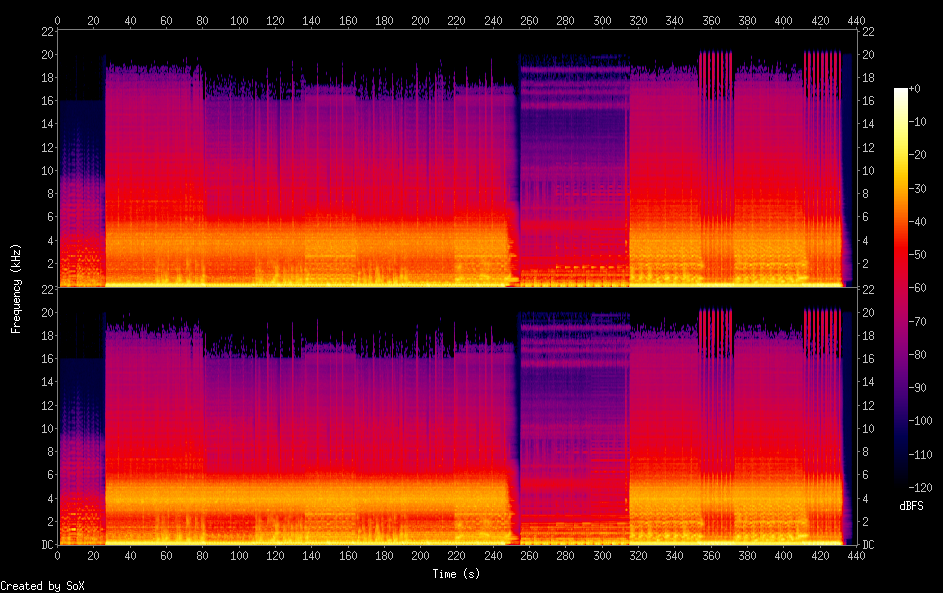This screenshot has width=943, height=593.
Task: Click "200" on the time axis beside "Time (s)"
Action: [x=420, y=556]
